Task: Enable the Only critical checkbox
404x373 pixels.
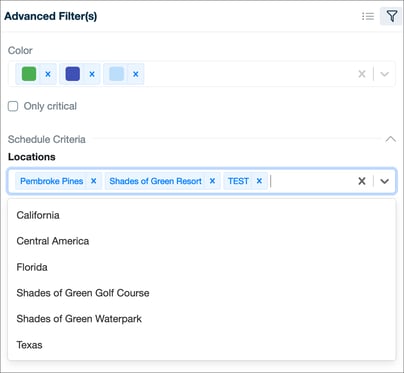Action: [x=13, y=106]
